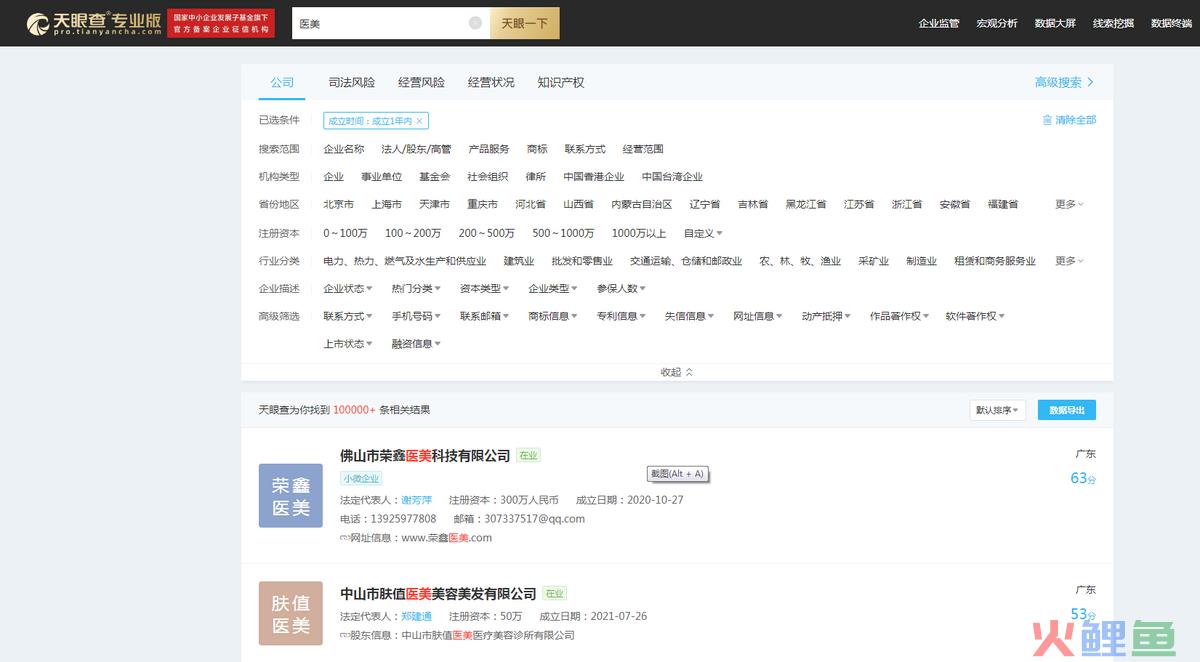This screenshot has width=1200, height=662.
Task: Switch to the 知识产权 tab
Action: [x=560, y=82]
